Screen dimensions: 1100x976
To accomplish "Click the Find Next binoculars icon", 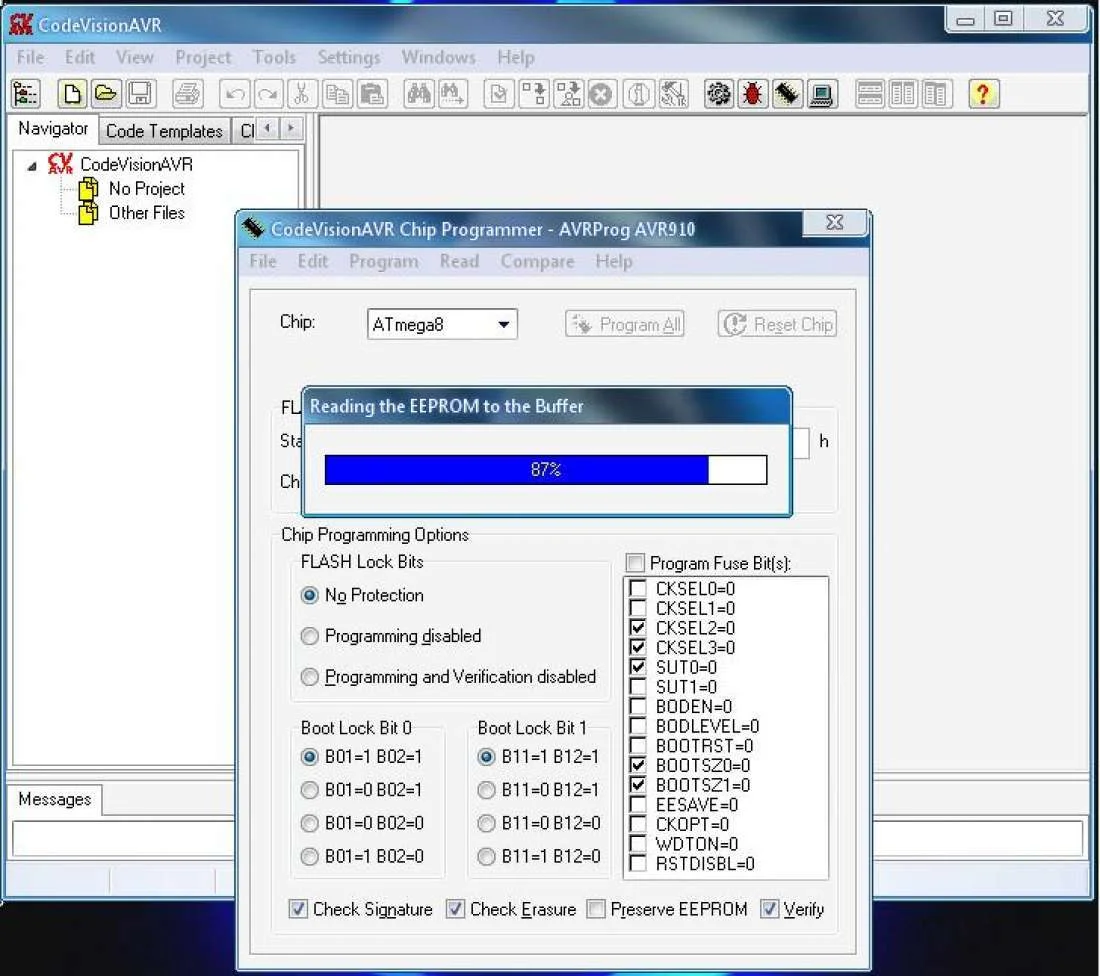I will coord(452,94).
